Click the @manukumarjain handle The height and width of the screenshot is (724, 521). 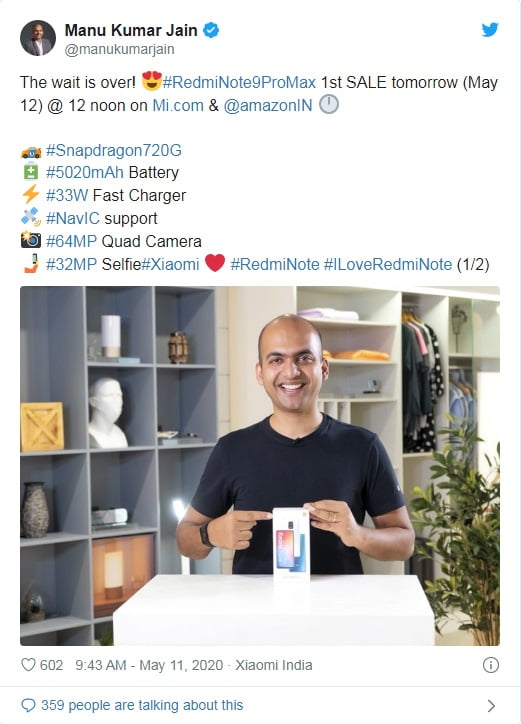[x=120, y=49]
